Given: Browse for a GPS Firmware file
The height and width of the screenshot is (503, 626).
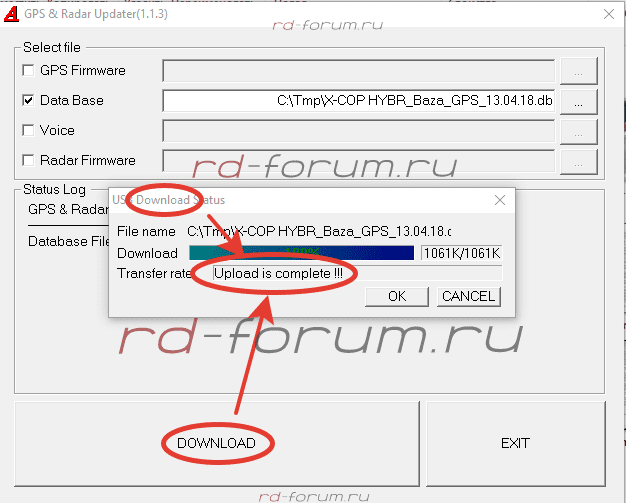Looking at the screenshot, I should pos(578,71).
